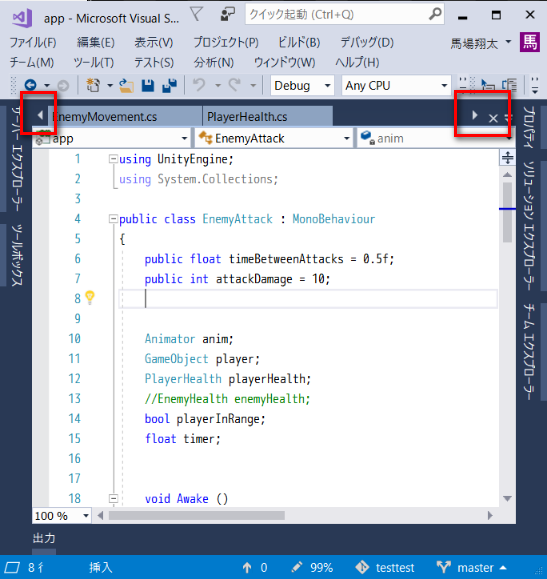Screen dimensions: 547x579
Task: Click the horizontal scrollbar thumb in the editor
Action: pyautogui.click(x=196, y=515)
